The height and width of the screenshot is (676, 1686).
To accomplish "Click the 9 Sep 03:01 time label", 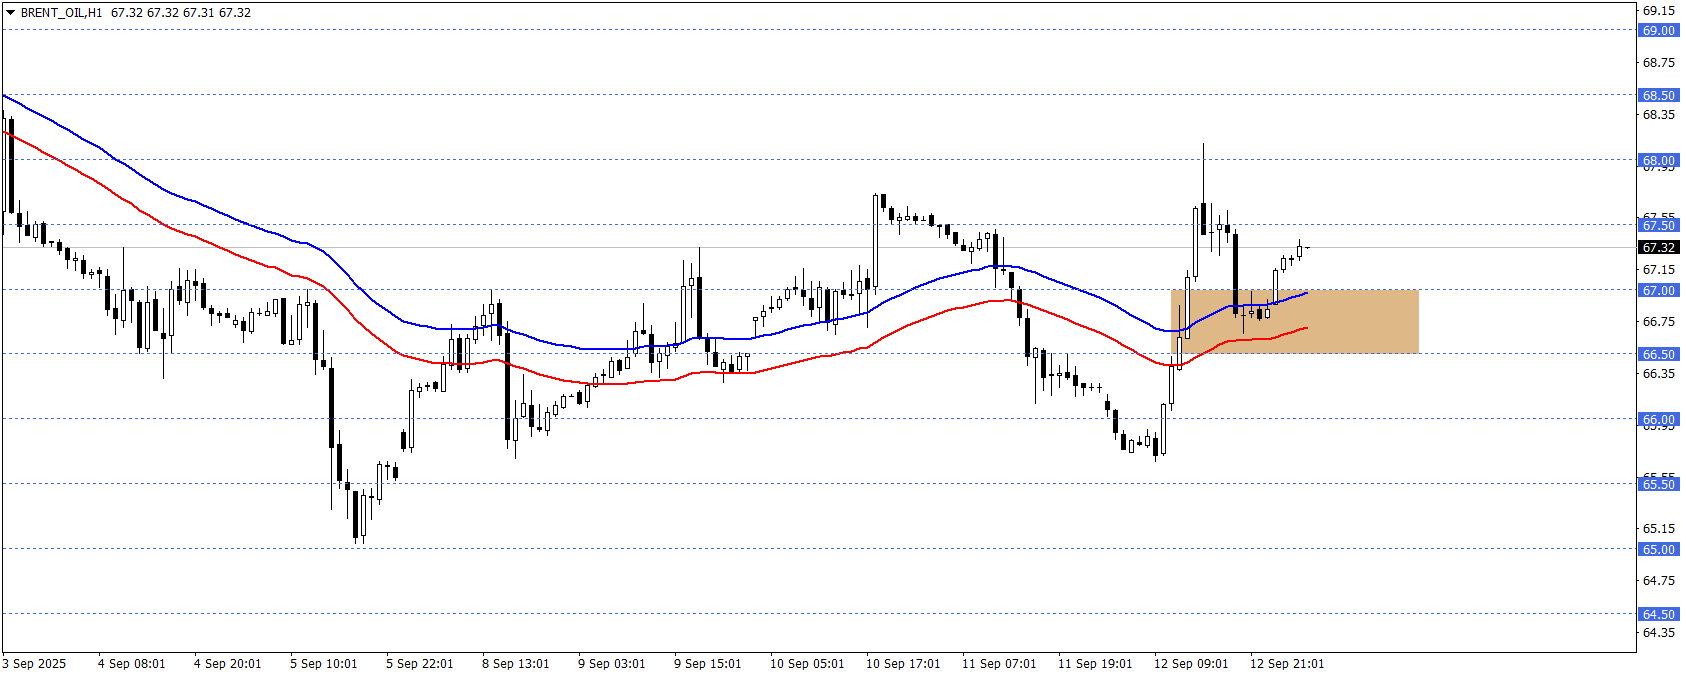I will coord(612,663).
